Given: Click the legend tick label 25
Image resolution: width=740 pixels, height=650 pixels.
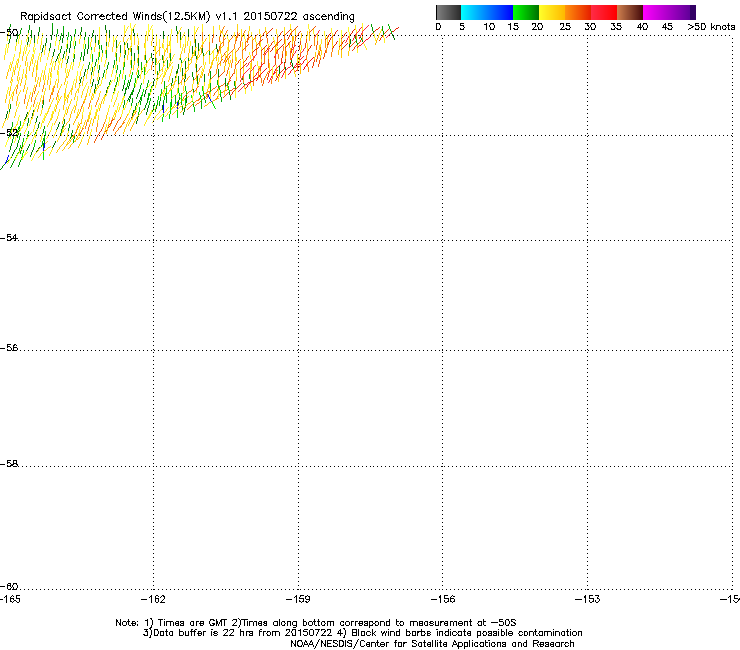Looking at the screenshot, I should click(x=565, y=27).
